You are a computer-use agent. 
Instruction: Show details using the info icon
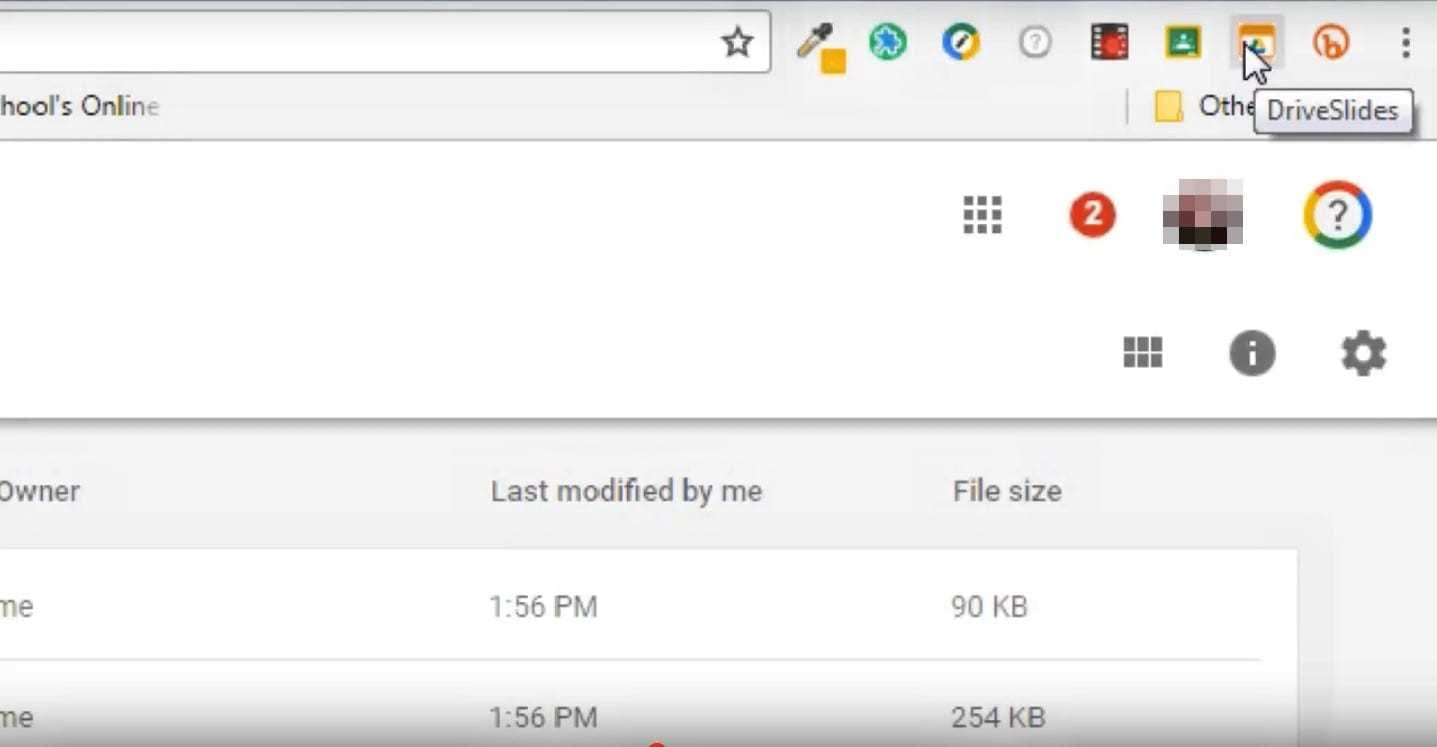[x=1252, y=352]
